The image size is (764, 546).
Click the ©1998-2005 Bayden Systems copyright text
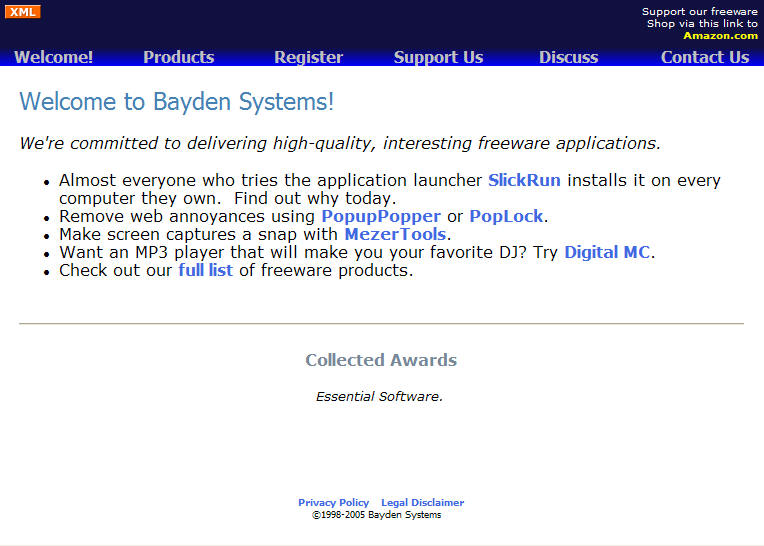tap(377, 515)
